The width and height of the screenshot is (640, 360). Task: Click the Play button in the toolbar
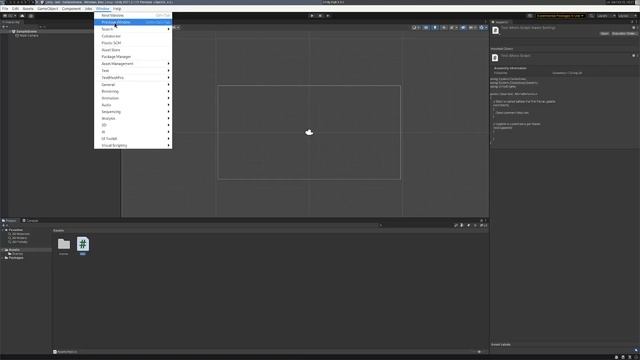point(312,16)
